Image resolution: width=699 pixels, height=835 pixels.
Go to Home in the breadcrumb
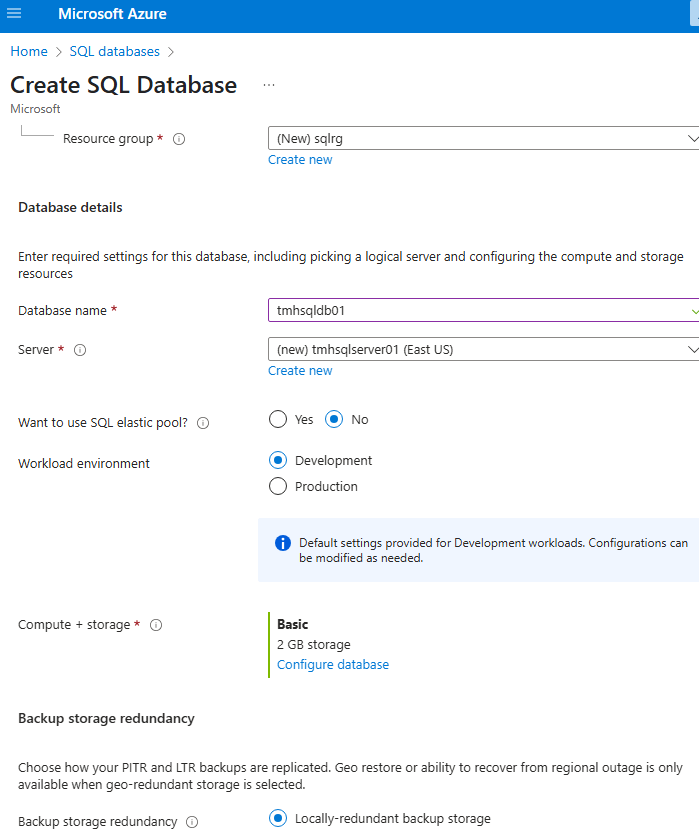coord(29,51)
